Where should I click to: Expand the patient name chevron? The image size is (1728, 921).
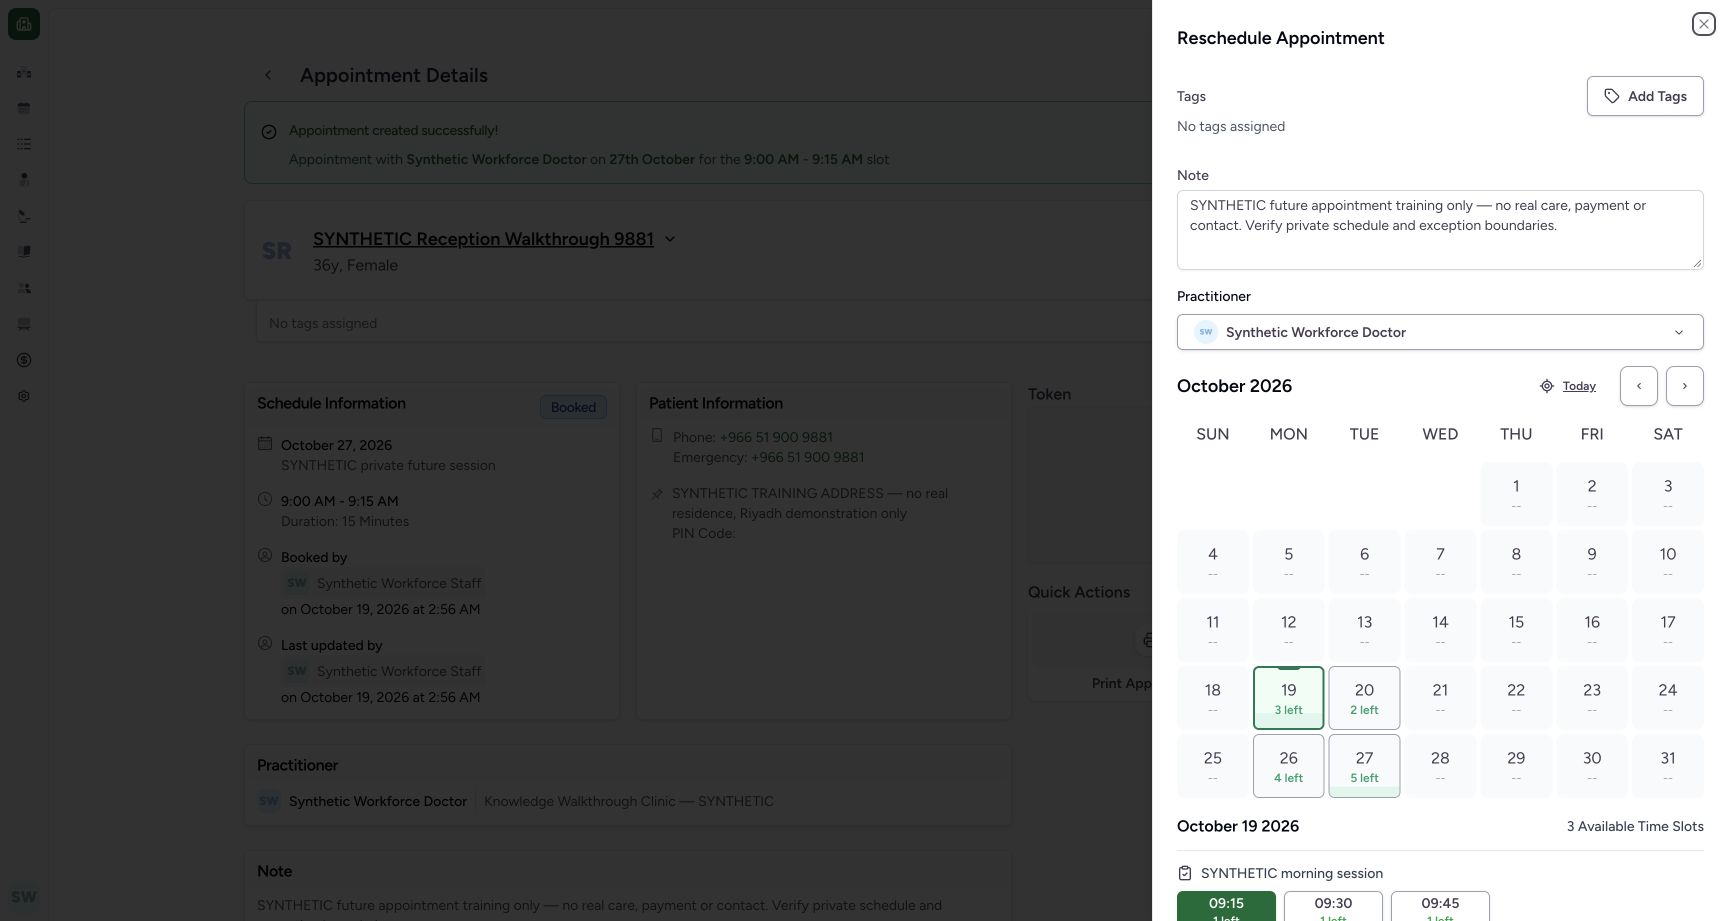[670, 239]
